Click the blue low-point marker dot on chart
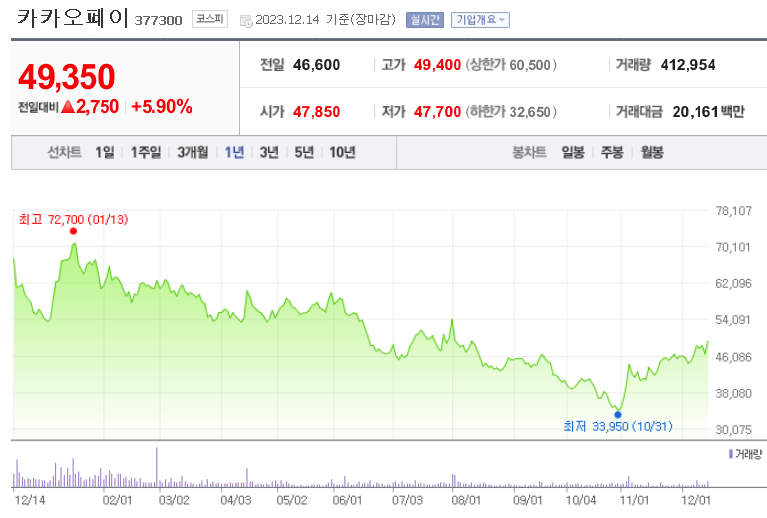767x518 pixels. click(x=618, y=415)
